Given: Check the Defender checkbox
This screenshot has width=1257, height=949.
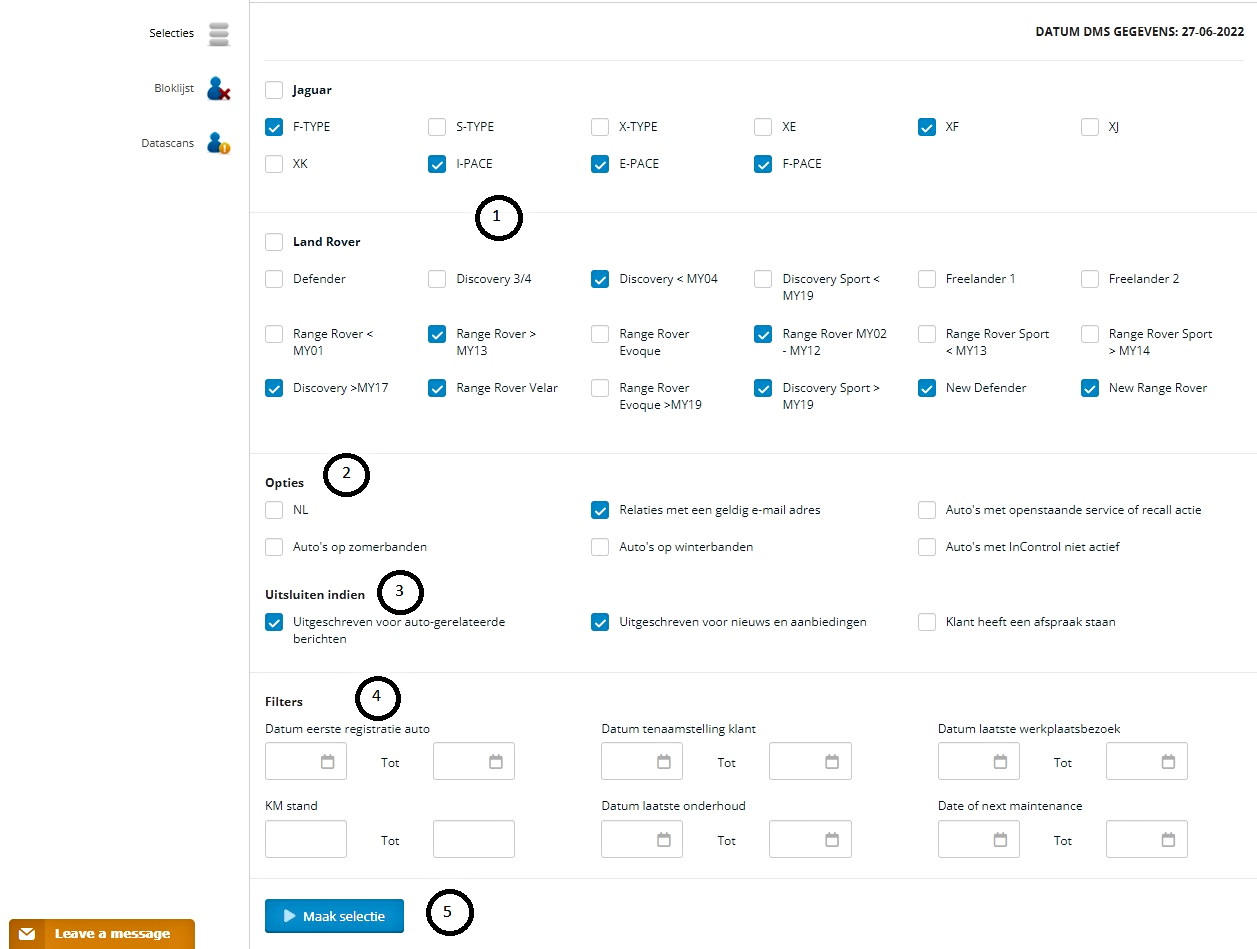Looking at the screenshot, I should coord(273,279).
